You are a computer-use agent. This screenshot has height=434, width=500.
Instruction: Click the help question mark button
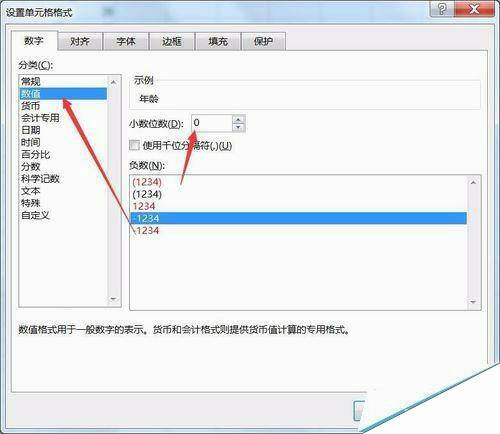pos(441,9)
